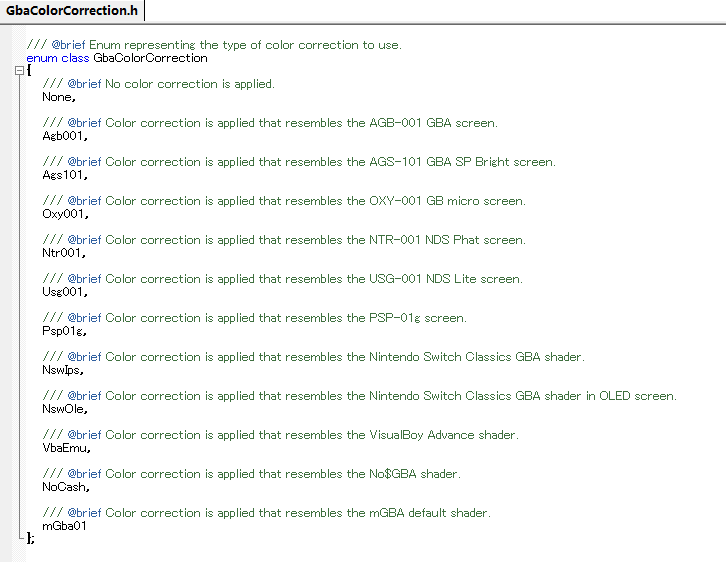The height and width of the screenshot is (562, 726).
Task: Click the 'Agb001,' enumerator
Action: coord(65,136)
